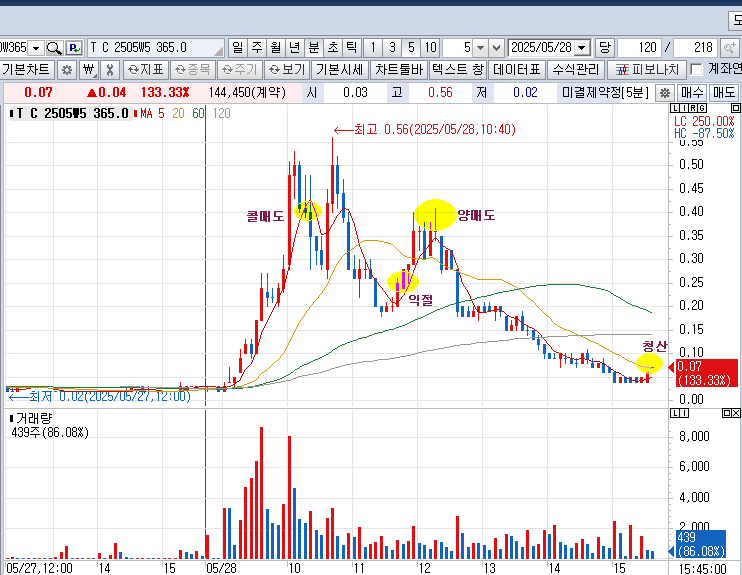The width and height of the screenshot is (742, 575).
Task: Expand the interval value 5 dropdown
Action: [480, 48]
